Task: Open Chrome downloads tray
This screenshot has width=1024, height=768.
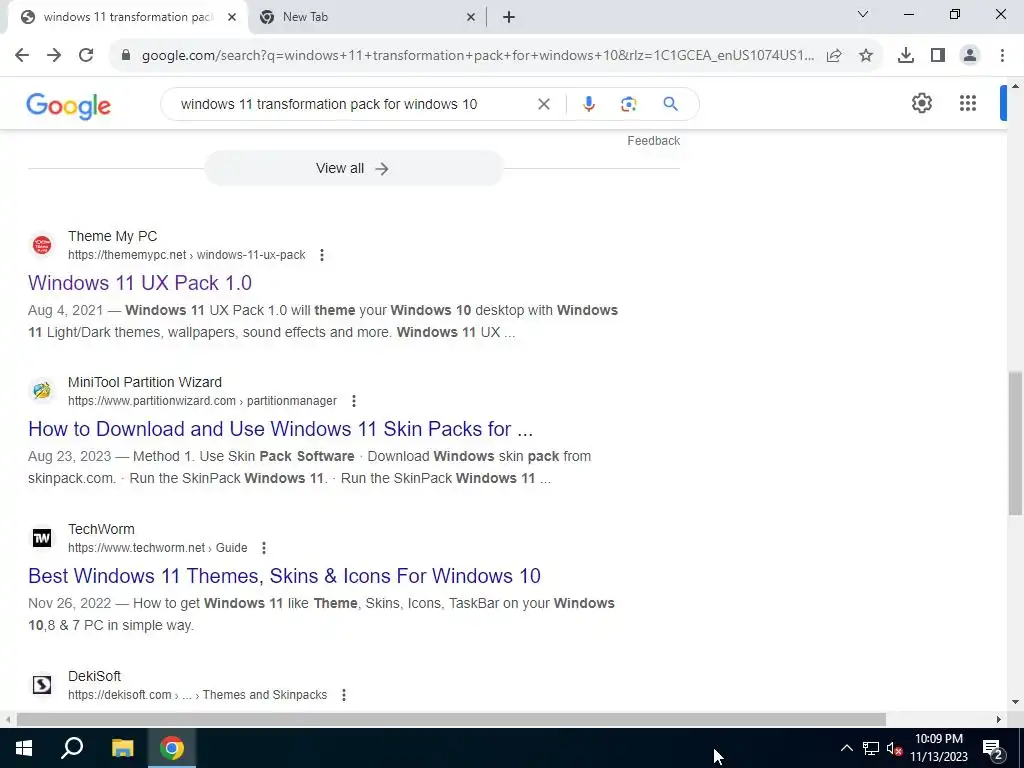Action: click(906, 56)
